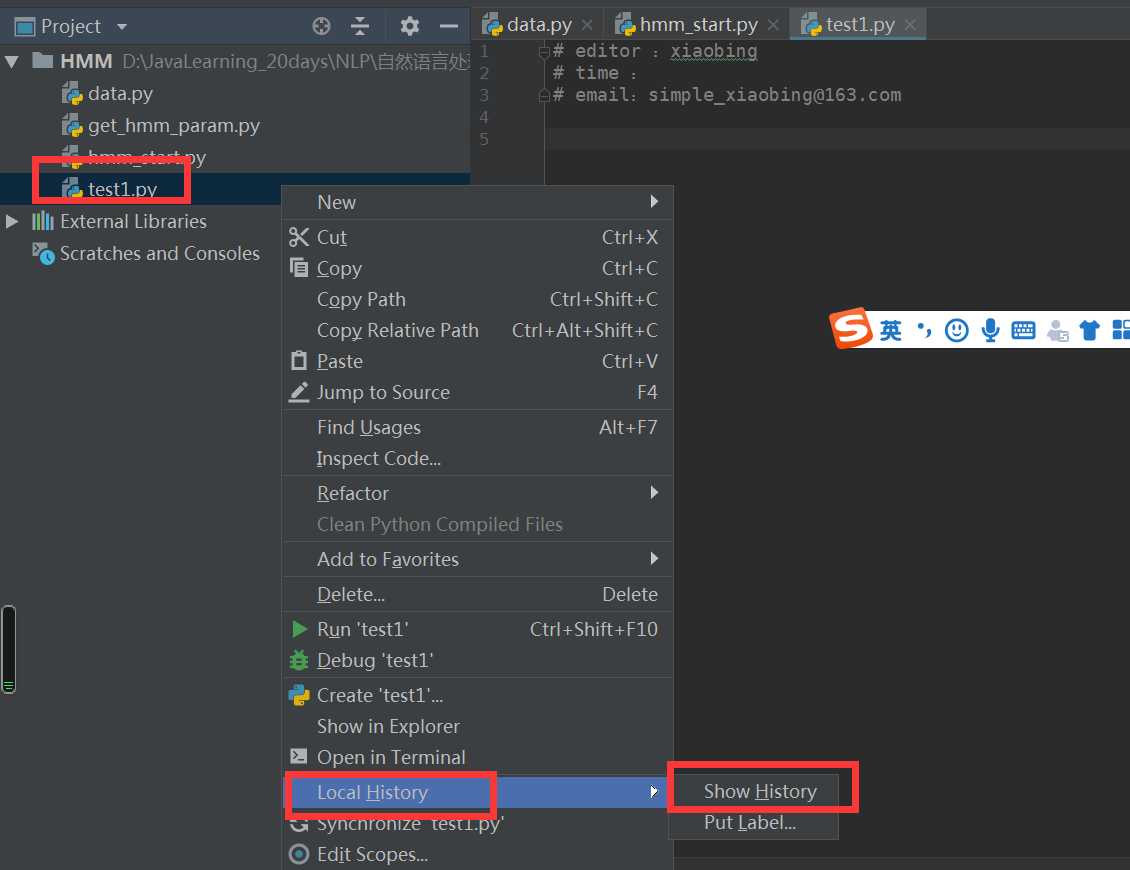Image resolution: width=1130 pixels, height=870 pixels.
Task: Open Sogou soft keyboard icon
Action: pos(1023,331)
